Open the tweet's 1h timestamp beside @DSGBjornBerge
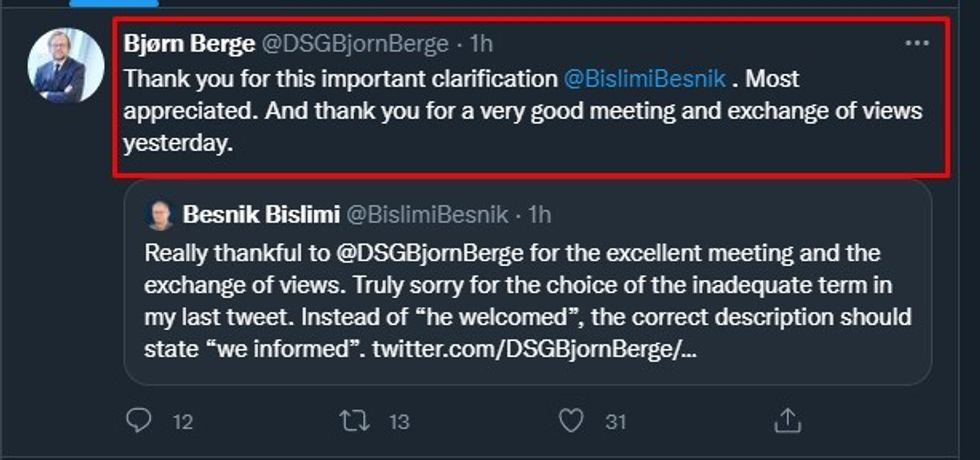Screen dimensions: 980x460 tap(481, 44)
